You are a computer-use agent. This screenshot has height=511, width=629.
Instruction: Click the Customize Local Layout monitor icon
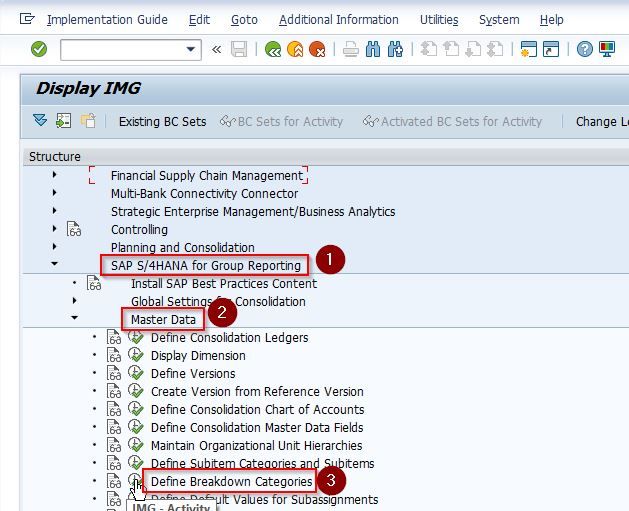coord(607,49)
